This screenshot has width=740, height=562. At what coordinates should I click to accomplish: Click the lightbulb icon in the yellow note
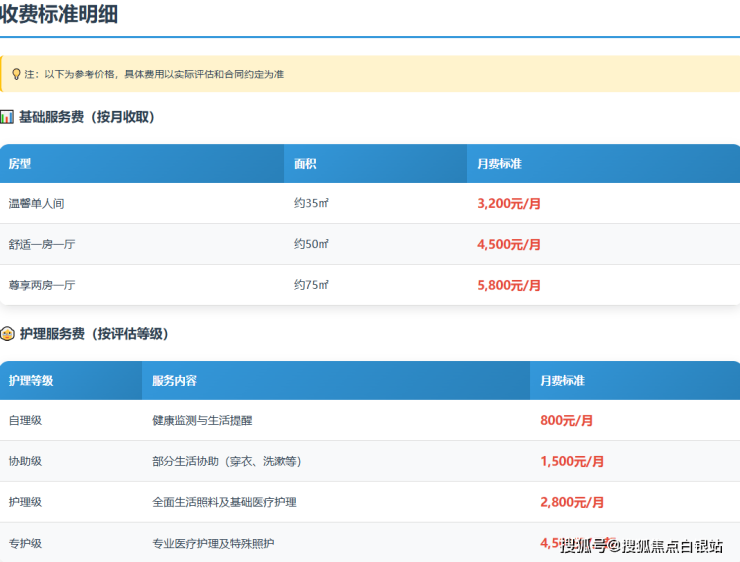pyautogui.click(x=16, y=74)
